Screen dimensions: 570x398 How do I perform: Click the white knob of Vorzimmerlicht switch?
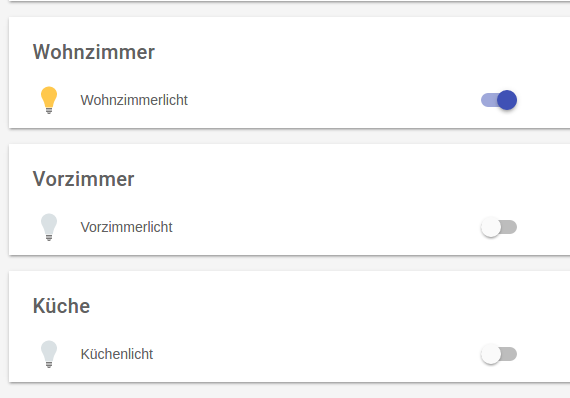coord(491,227)
